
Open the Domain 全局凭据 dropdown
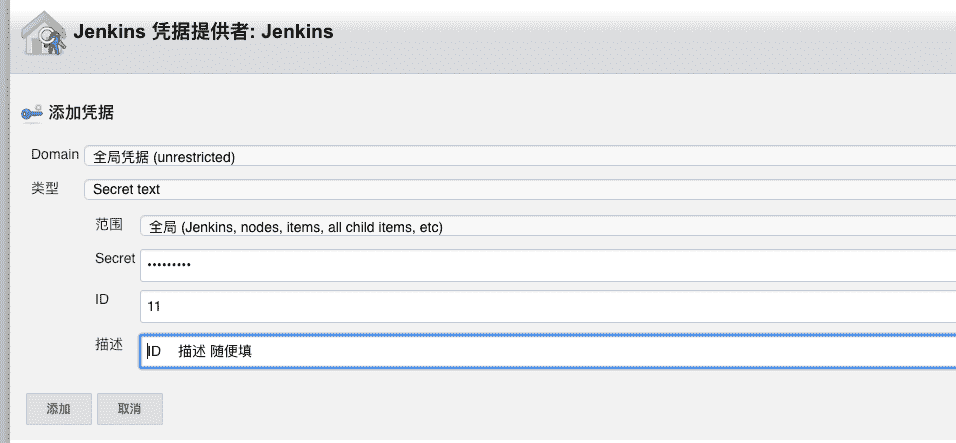[x=520, y=157]
